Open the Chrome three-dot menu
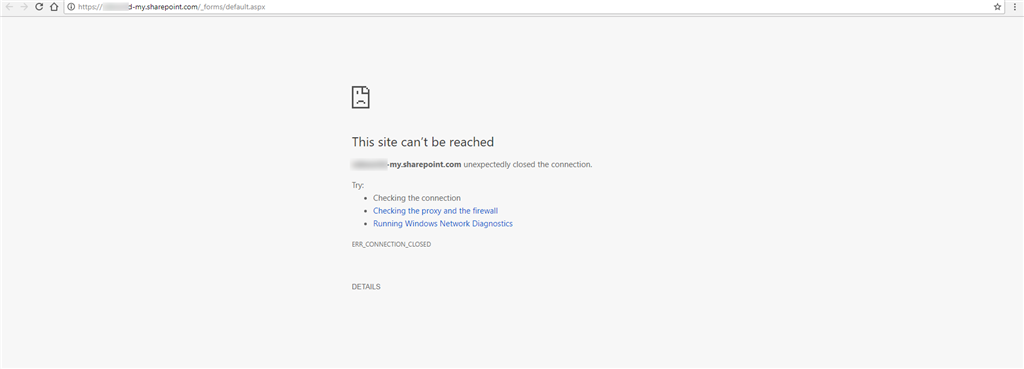Screen dimensions: 1024x369 [1016, 7]
